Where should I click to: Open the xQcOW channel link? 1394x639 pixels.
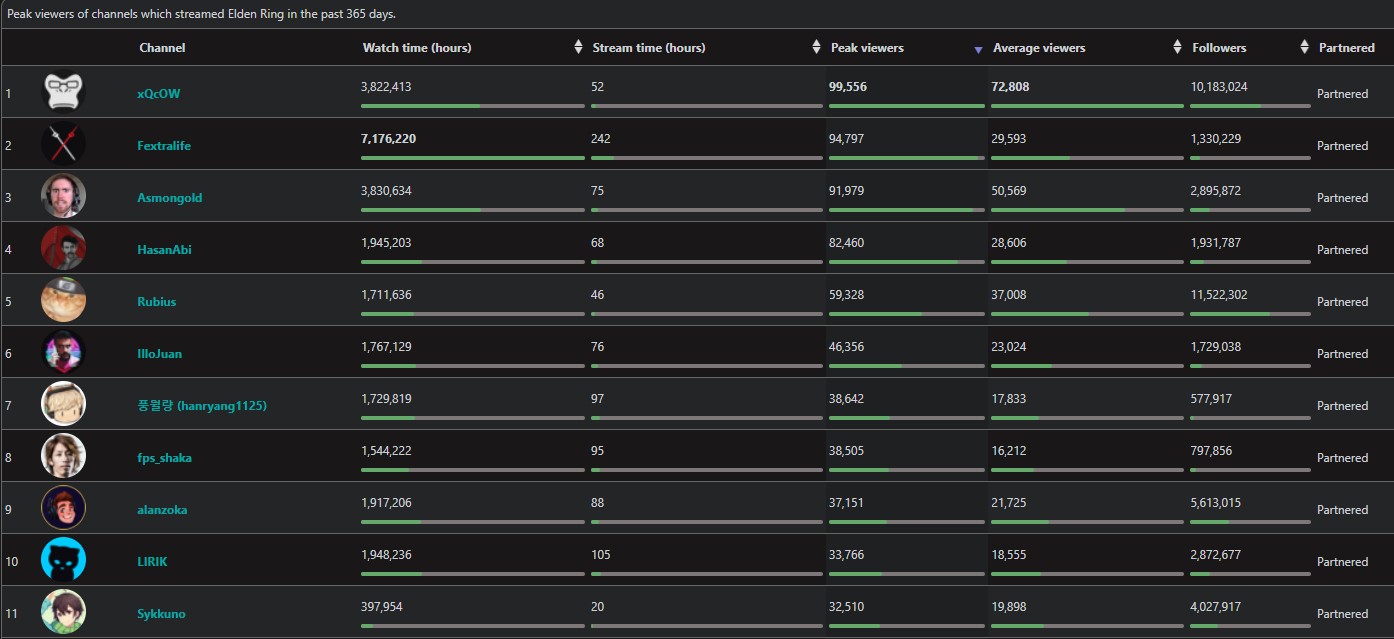(x=159, y=94)
